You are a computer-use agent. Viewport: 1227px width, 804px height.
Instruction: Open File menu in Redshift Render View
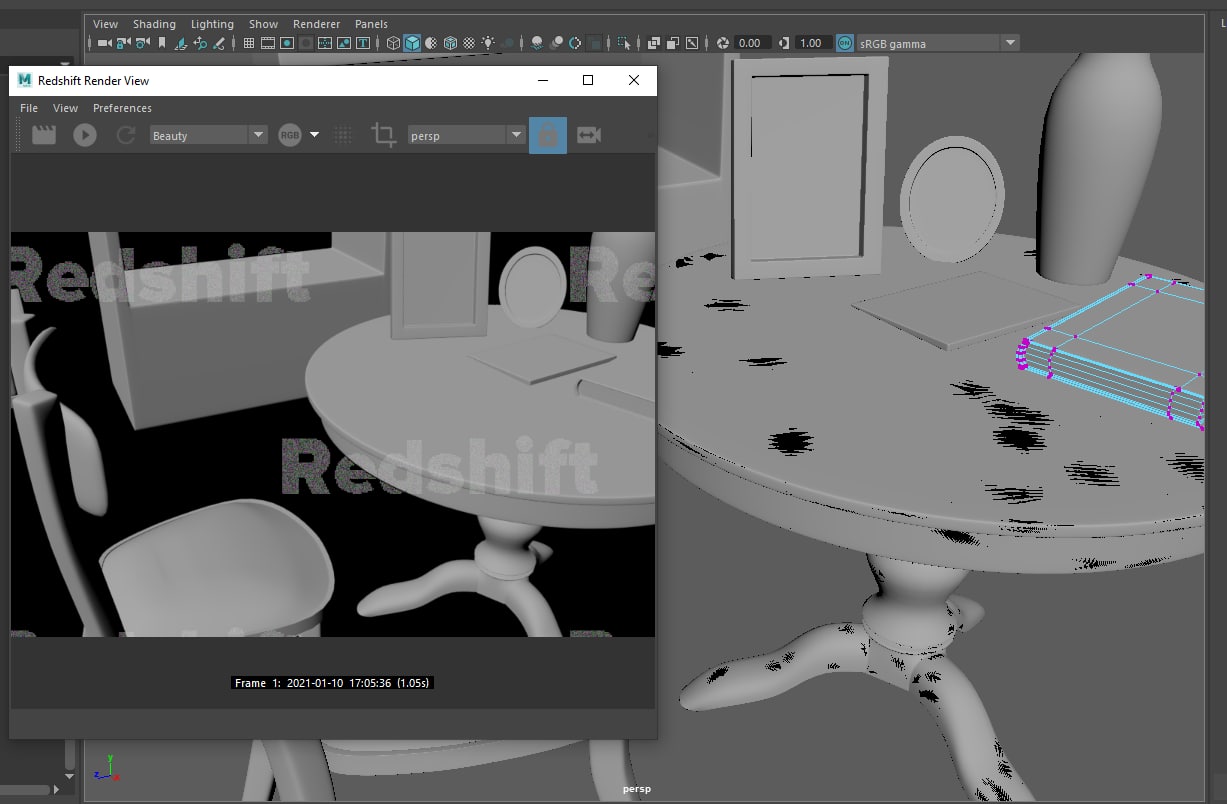(x=29, y=108)
